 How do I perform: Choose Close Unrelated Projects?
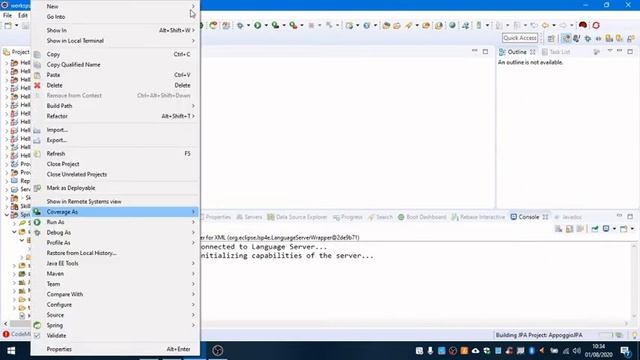115,174
